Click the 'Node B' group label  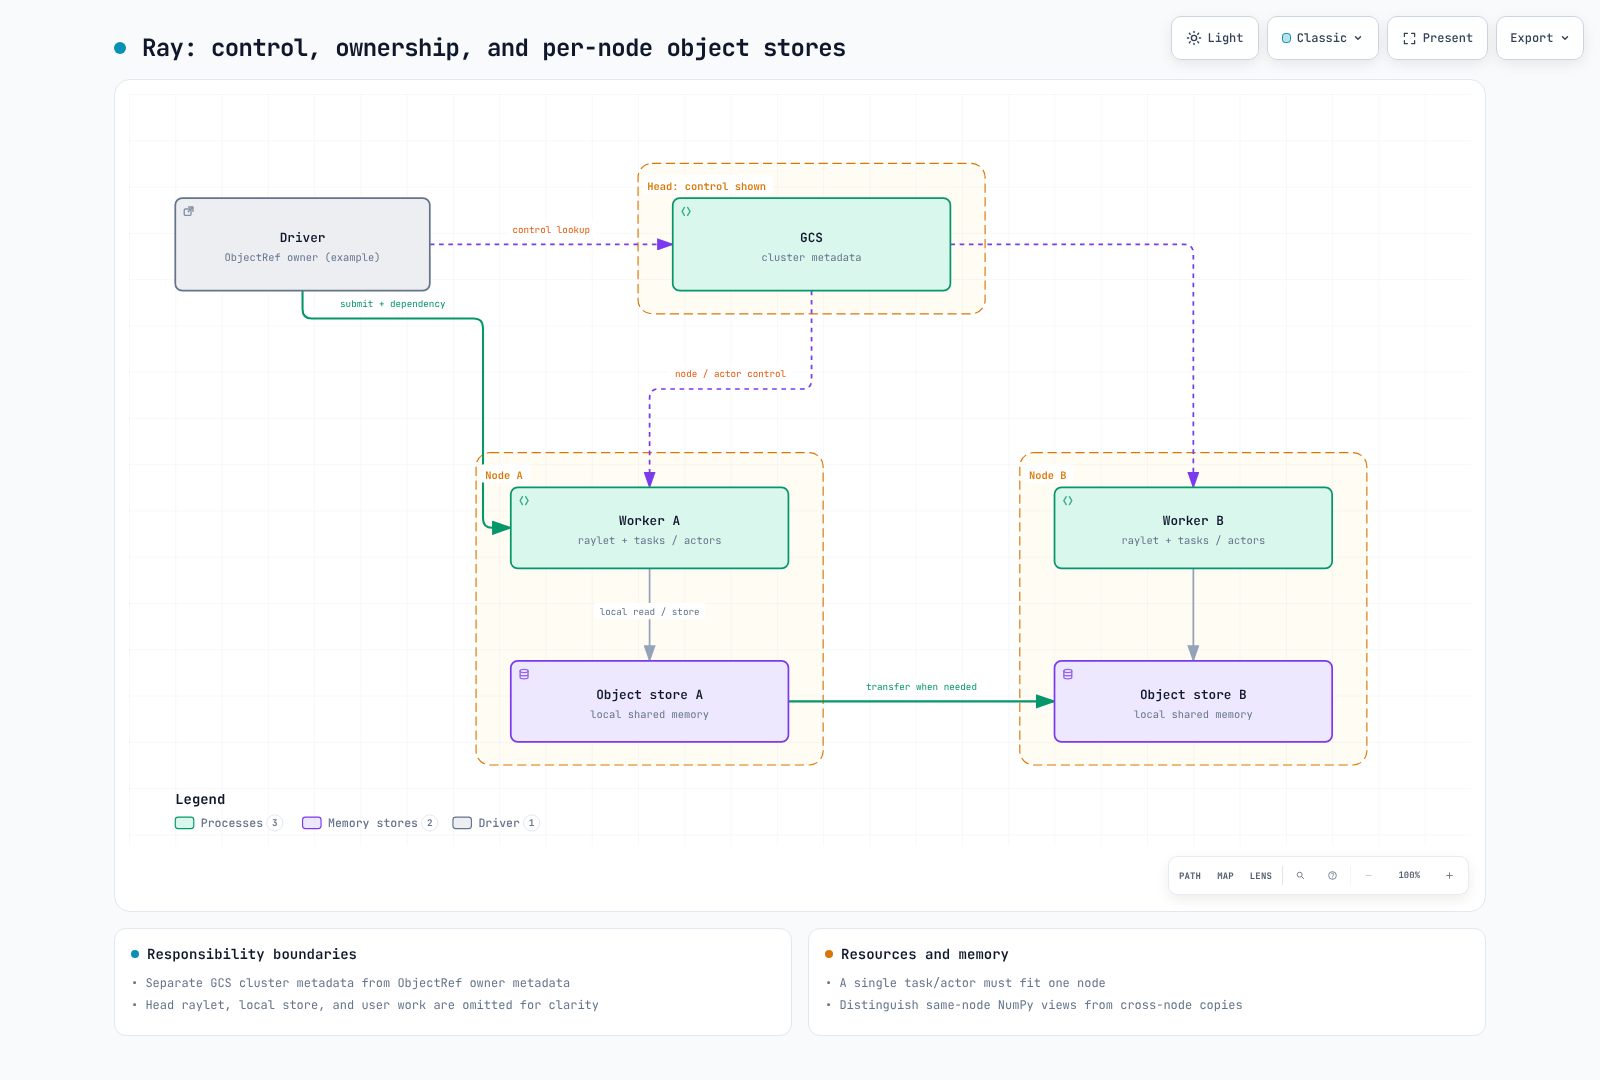pyautogui.click(x=1048, y=476)
